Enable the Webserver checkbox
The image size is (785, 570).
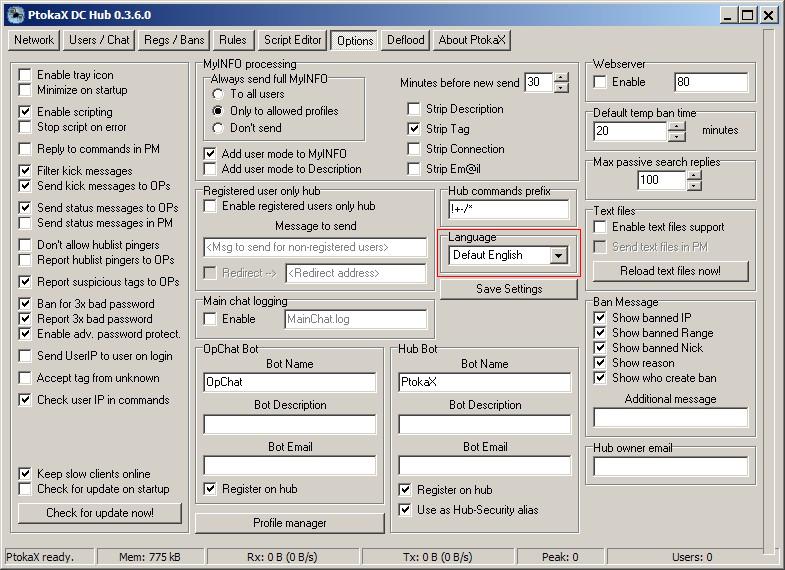(x=601, y=82)
